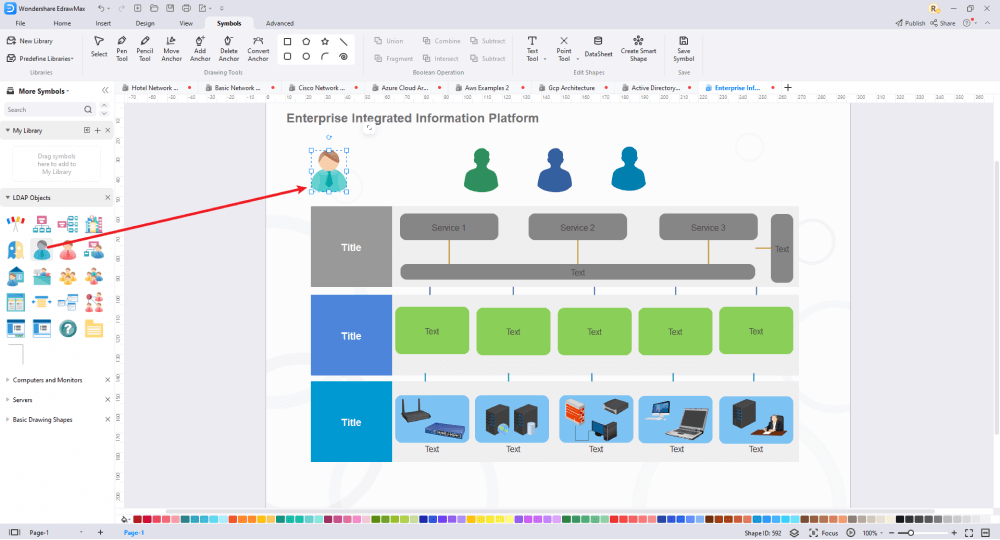1000x540 pixels.
Task: Choose the Move Anchor tool
Action: point(172,47)
